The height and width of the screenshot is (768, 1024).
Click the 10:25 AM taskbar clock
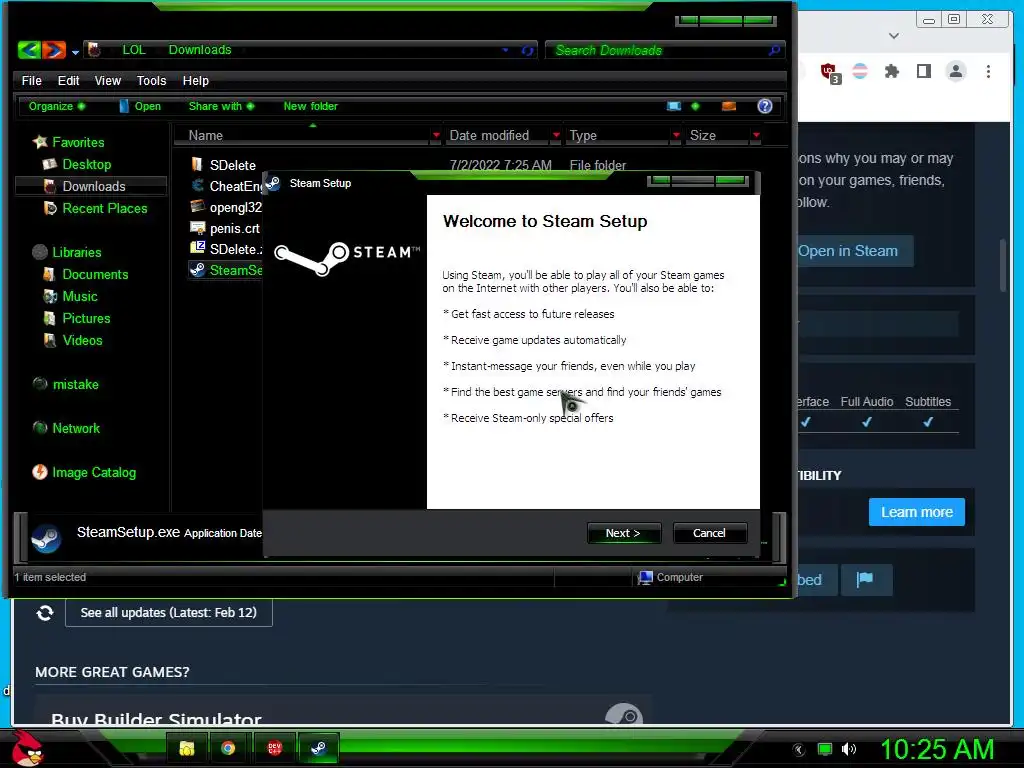[936, 749]
